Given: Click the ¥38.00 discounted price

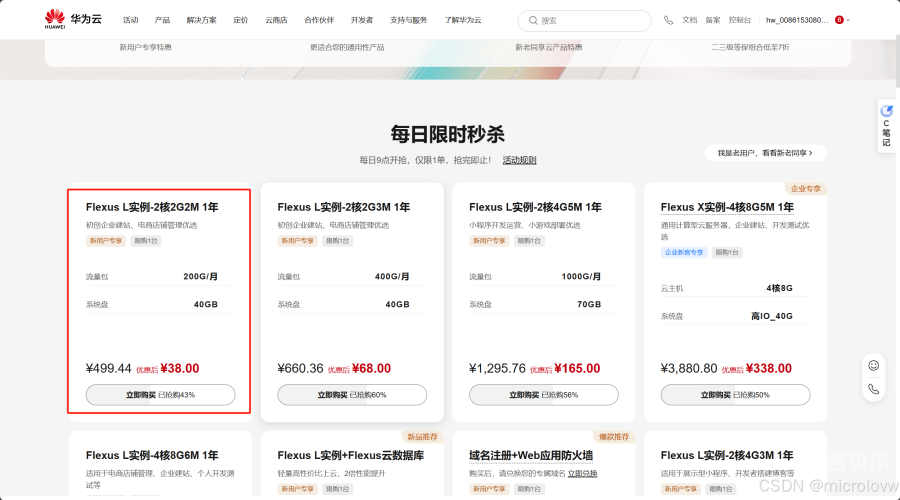Looking at the screenshot, I should 180,369.
